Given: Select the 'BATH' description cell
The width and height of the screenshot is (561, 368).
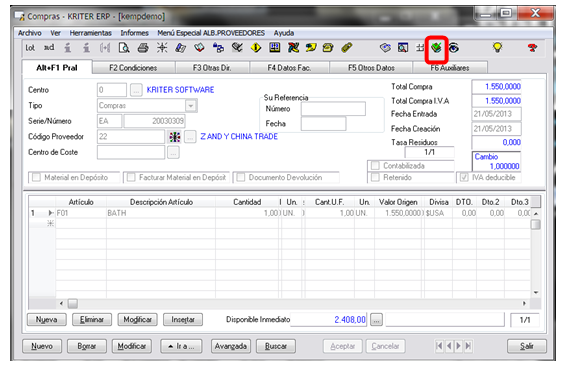Looking at the screenshot, I should [160, 213].
